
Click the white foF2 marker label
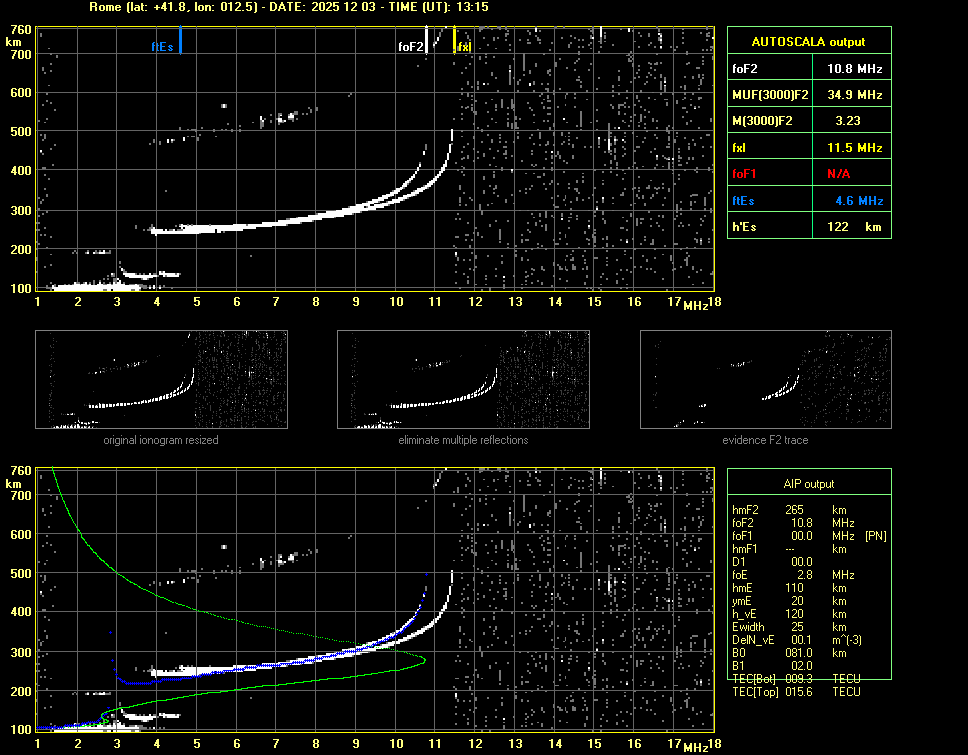(x=411, y=46)
